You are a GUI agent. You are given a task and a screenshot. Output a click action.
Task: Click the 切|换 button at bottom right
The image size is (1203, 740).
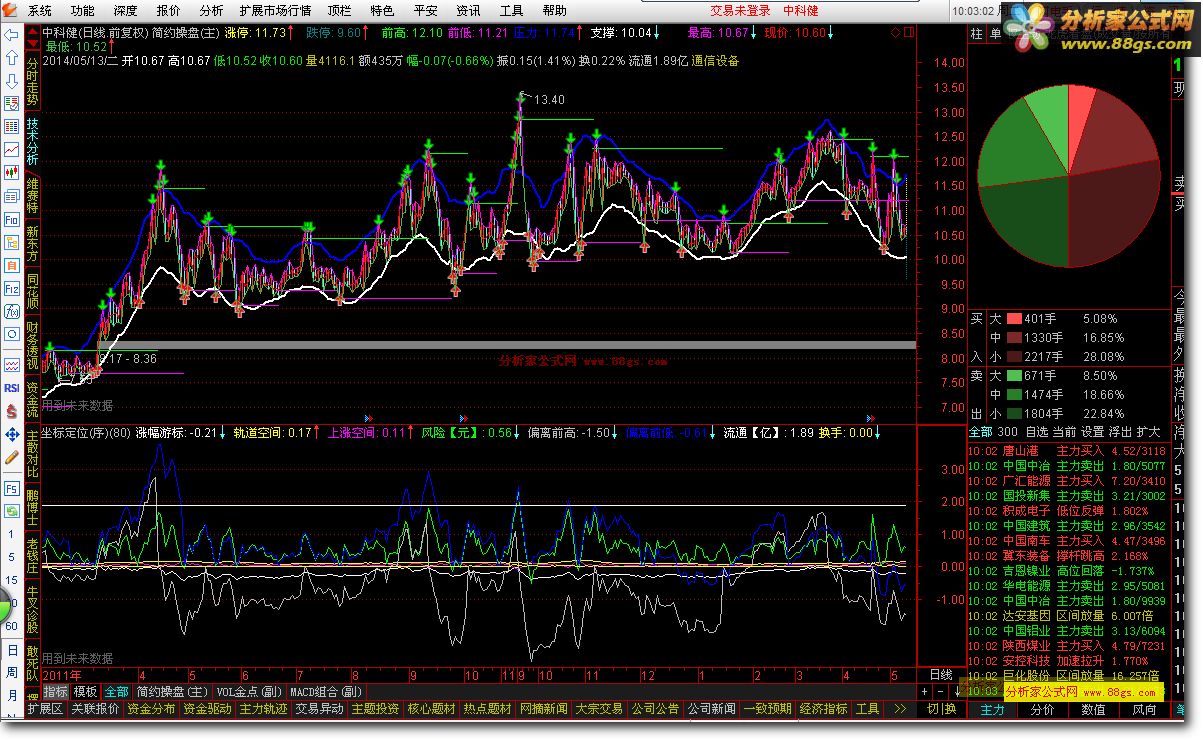(x=941, y=709)
